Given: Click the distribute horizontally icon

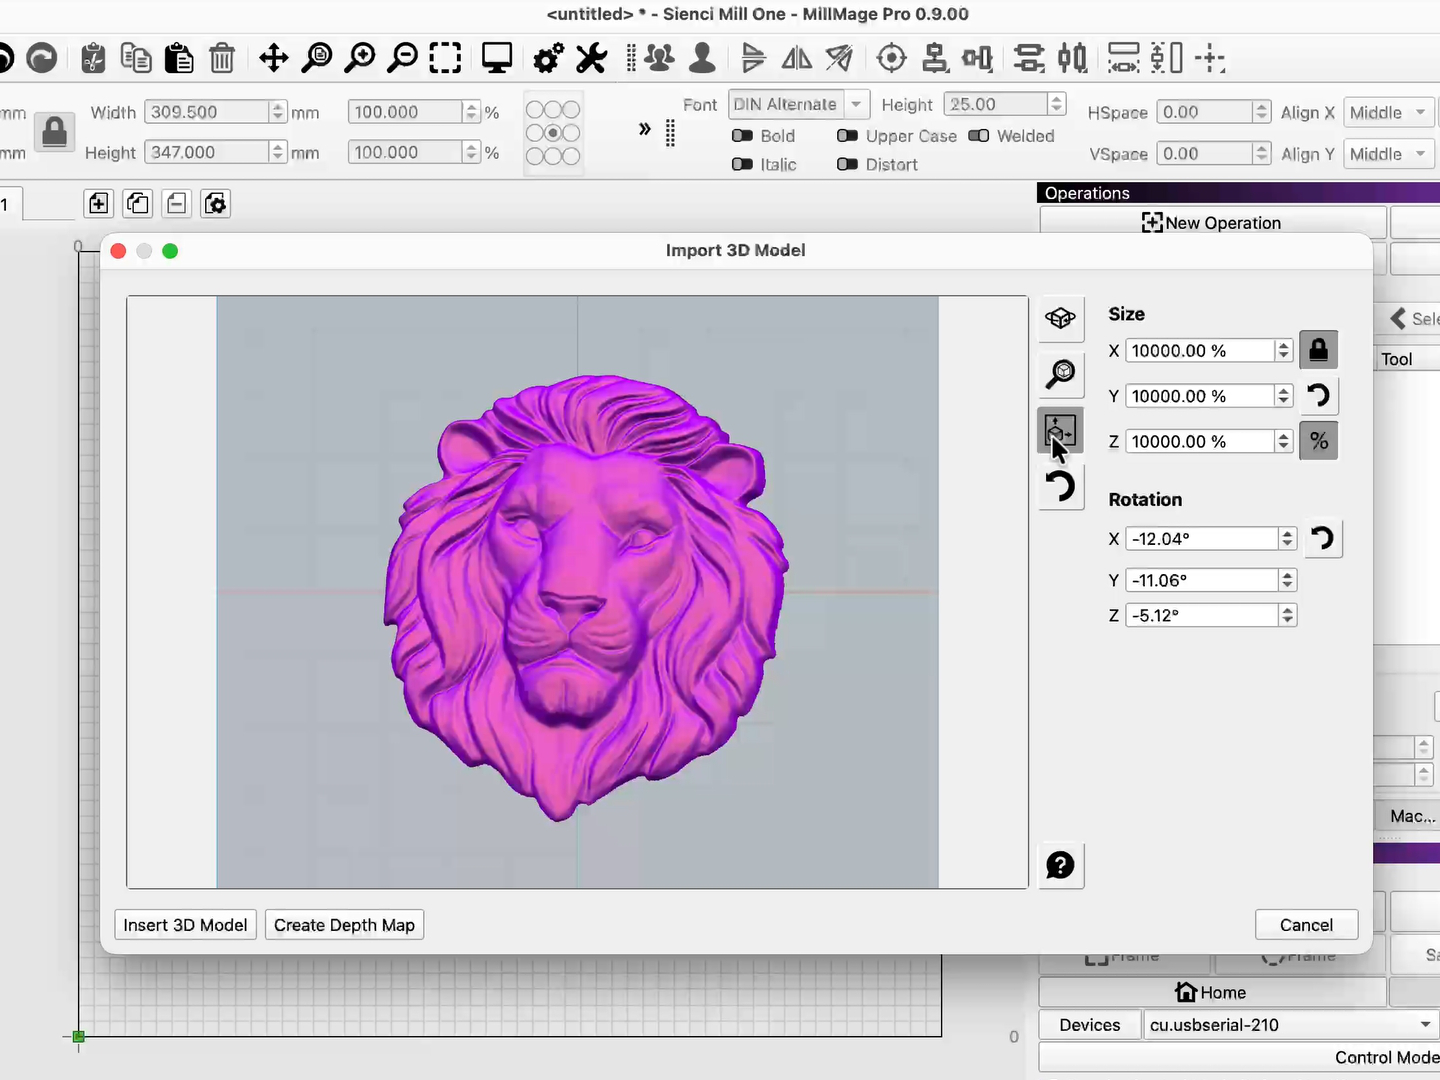Looking at the screenshot, I should click(x=1073, y=59).
